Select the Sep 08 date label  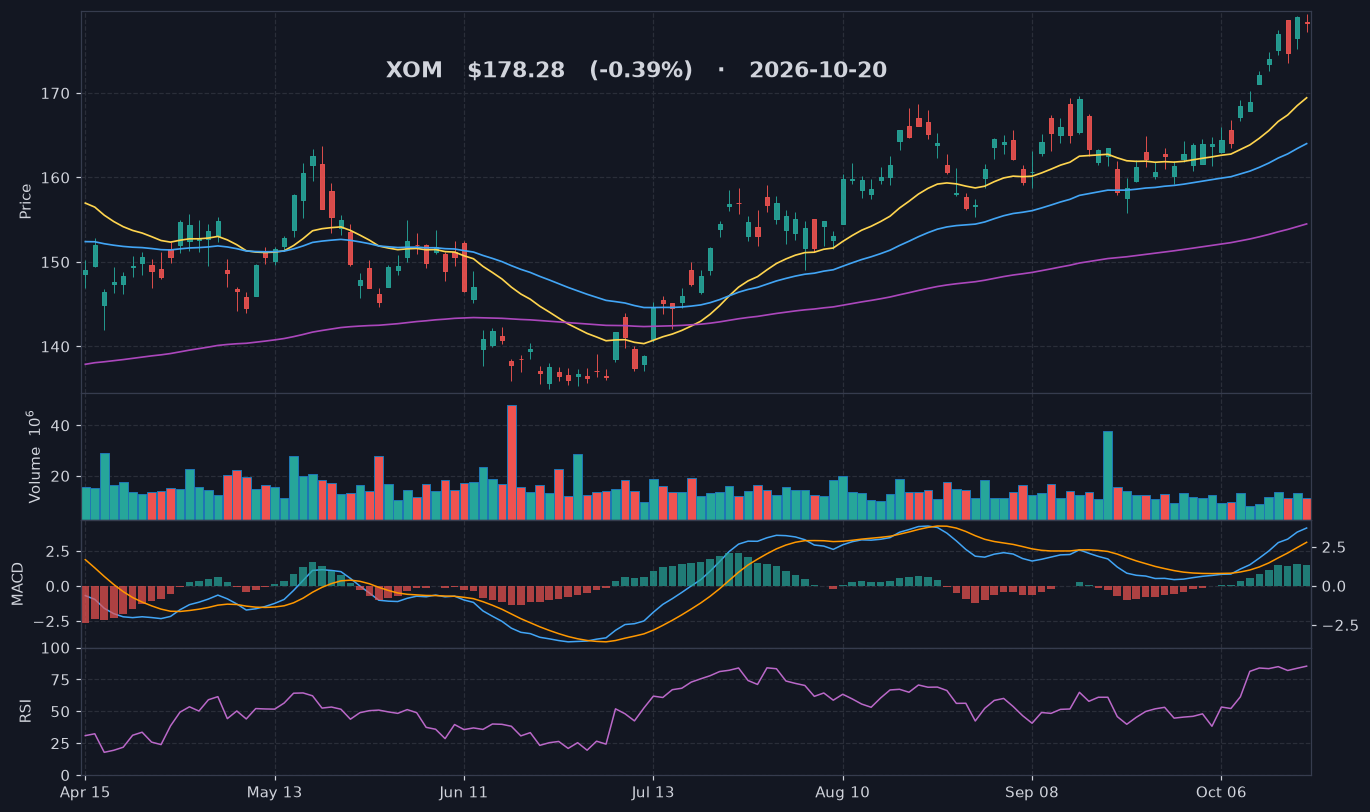(x=1032, y=790)
